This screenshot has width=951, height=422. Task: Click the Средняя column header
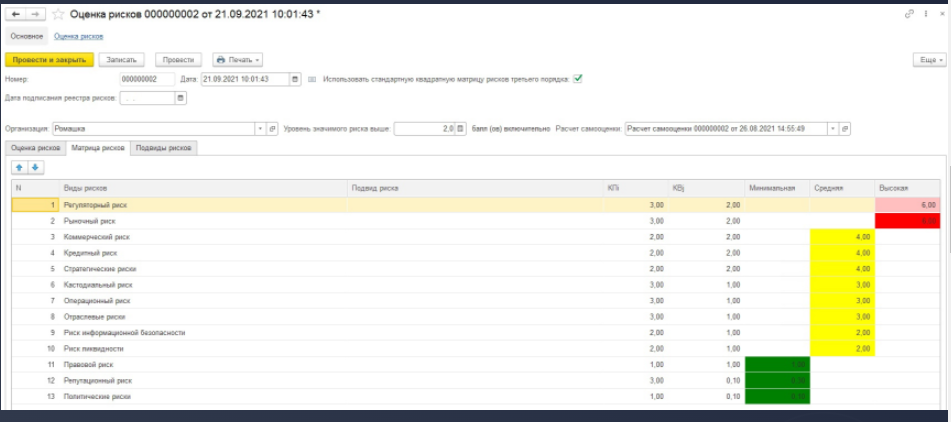[842, 189]
